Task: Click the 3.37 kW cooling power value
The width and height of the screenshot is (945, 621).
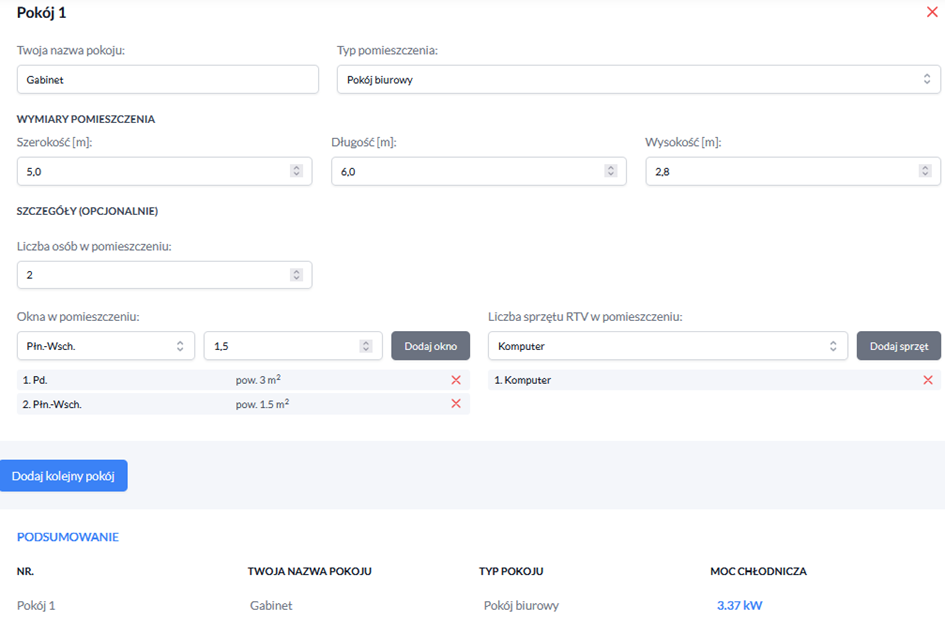Action: [x=739, y=605]
